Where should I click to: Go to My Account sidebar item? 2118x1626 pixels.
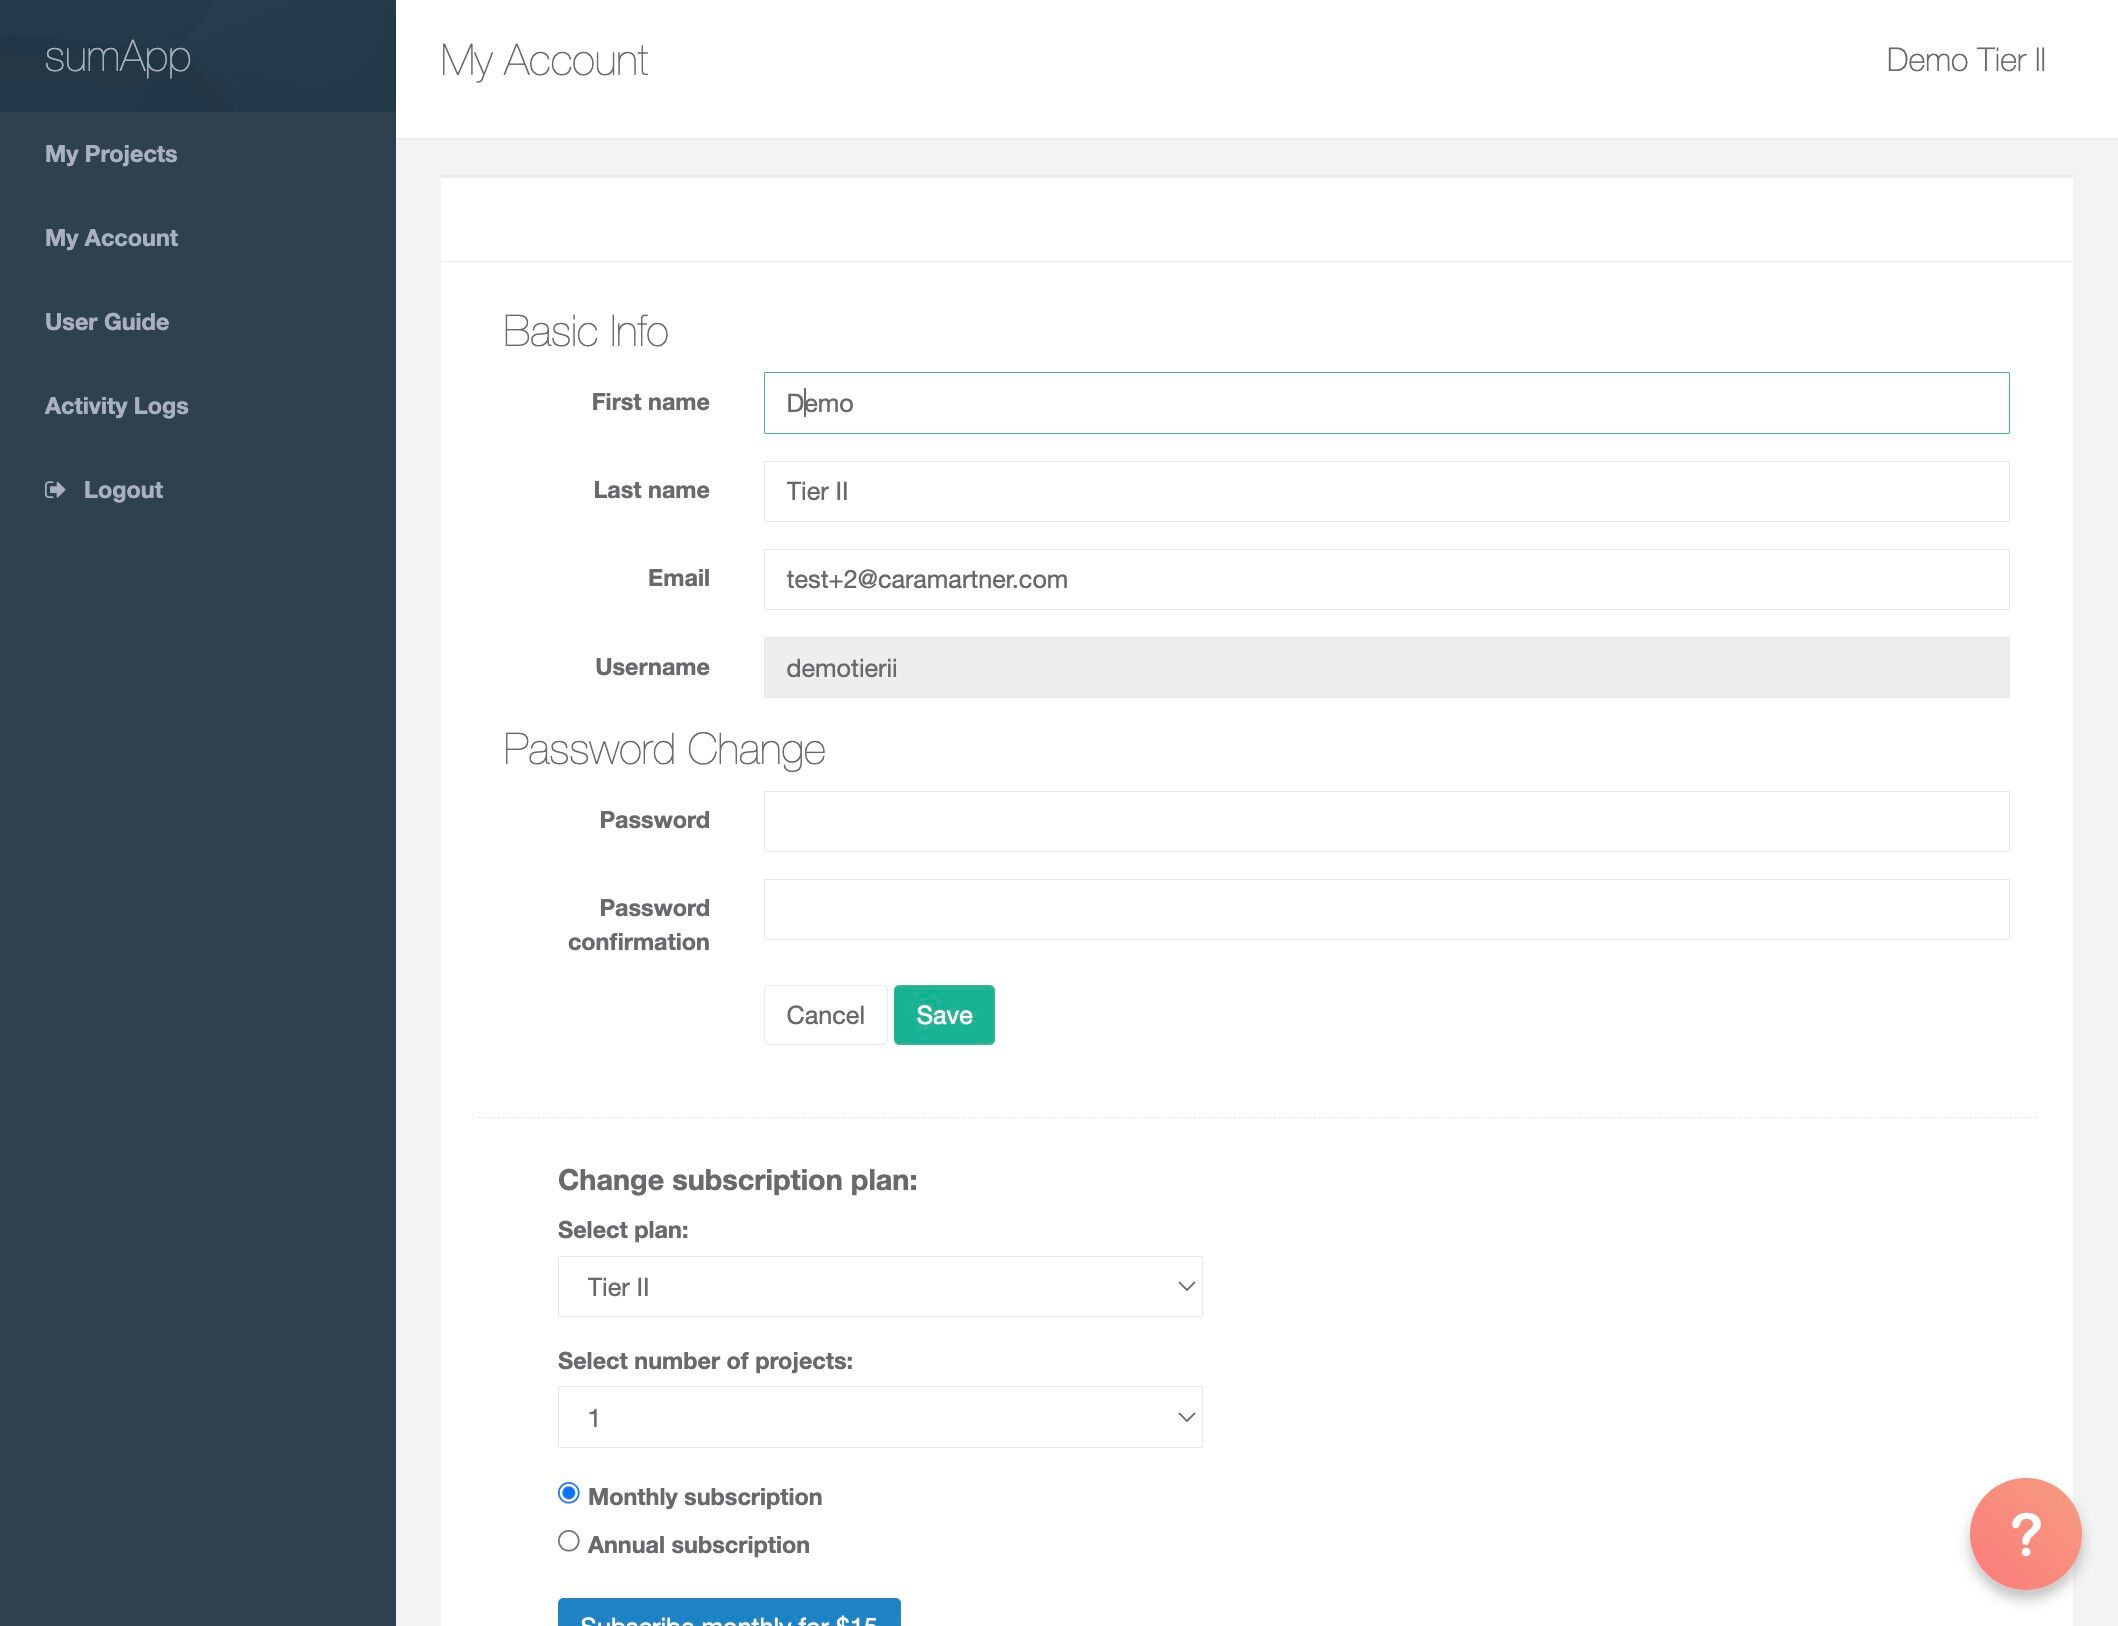(x=111, y=238)
